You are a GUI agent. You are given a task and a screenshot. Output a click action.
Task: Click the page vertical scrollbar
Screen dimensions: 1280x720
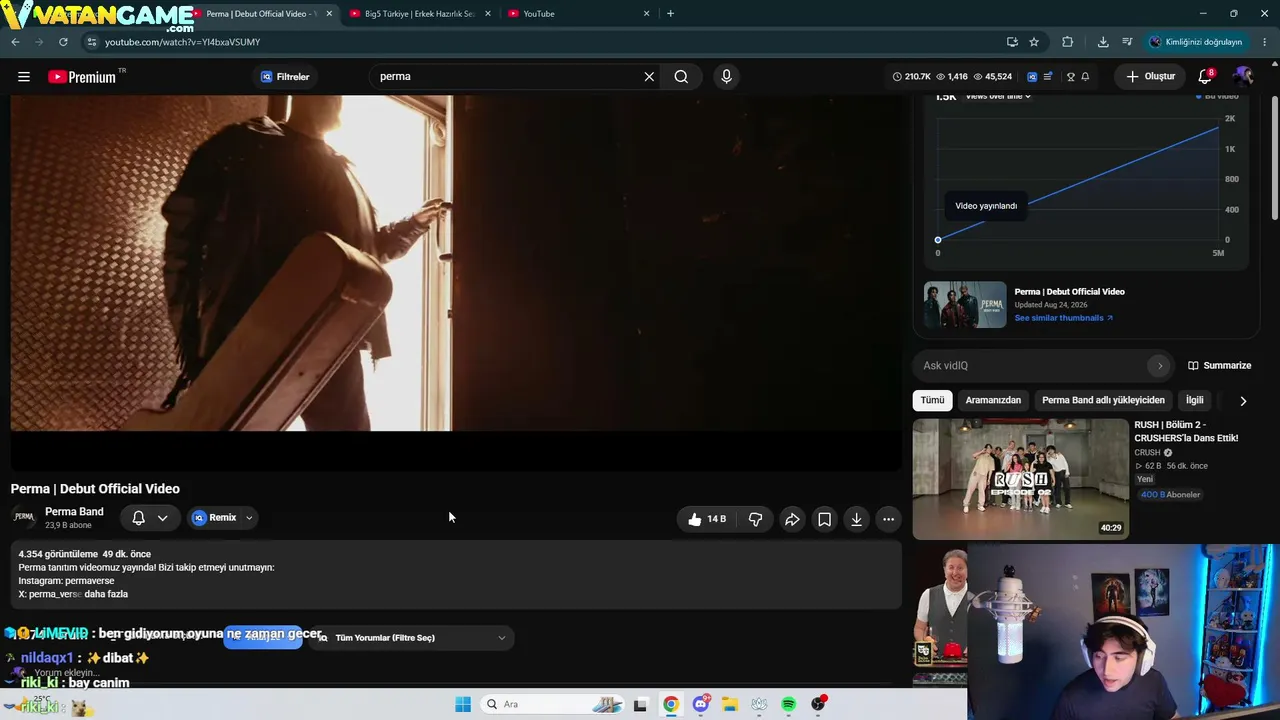click(x=1274, y=158)
